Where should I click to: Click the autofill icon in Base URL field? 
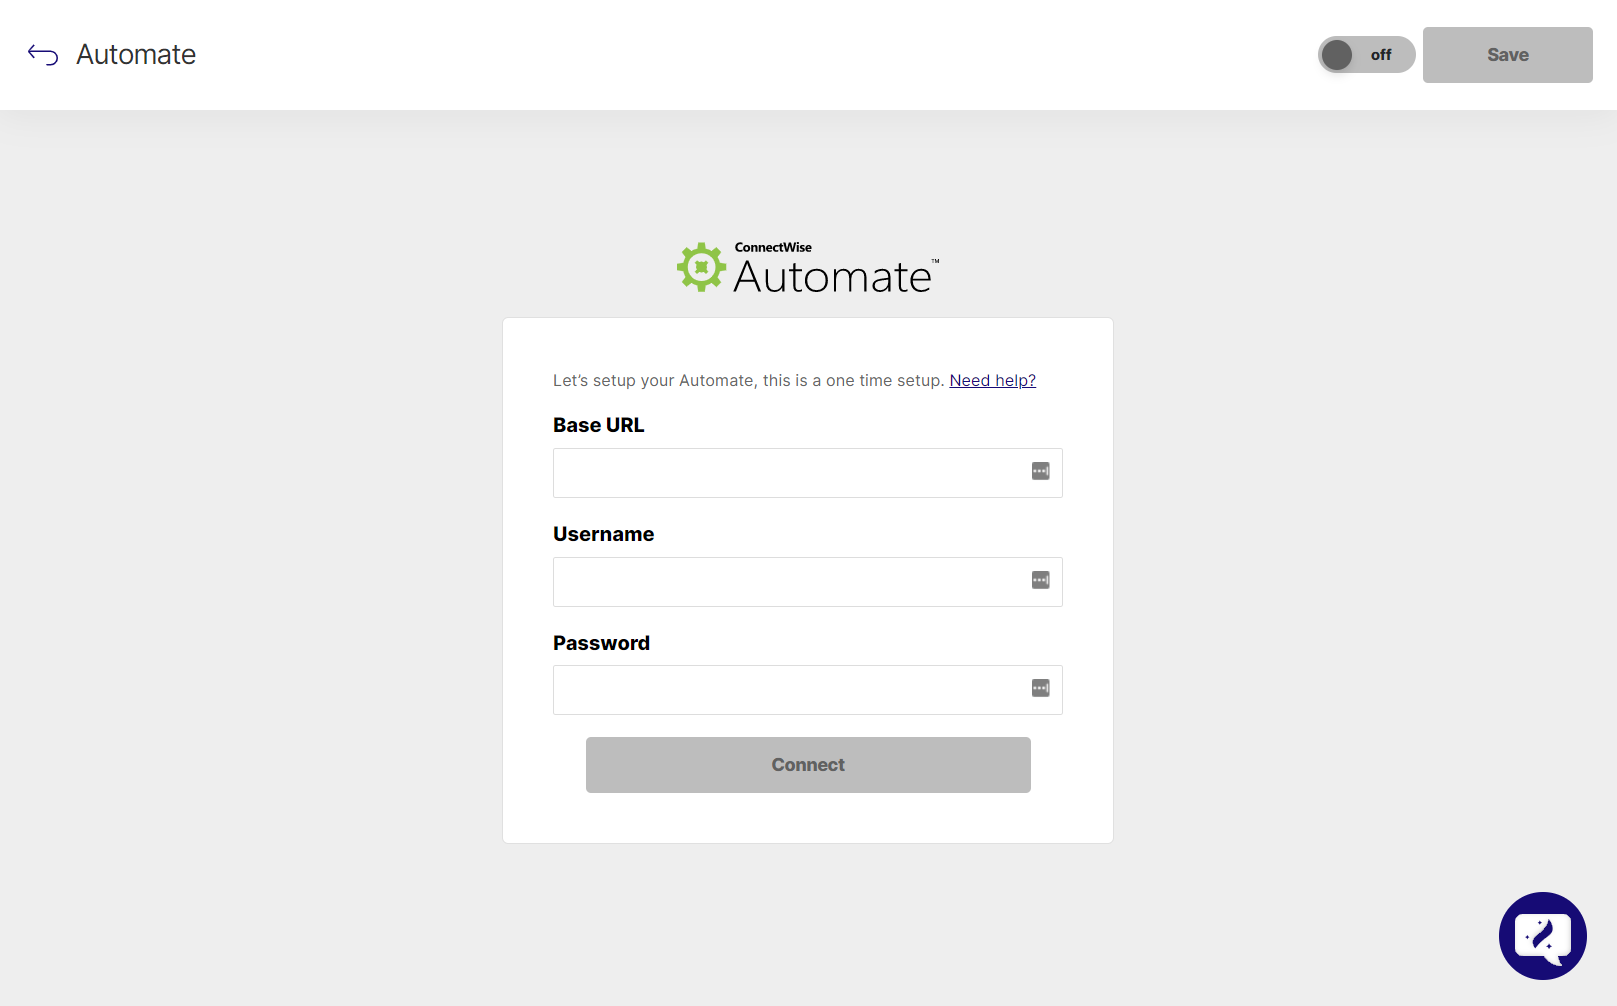(x=1040, y=471)
